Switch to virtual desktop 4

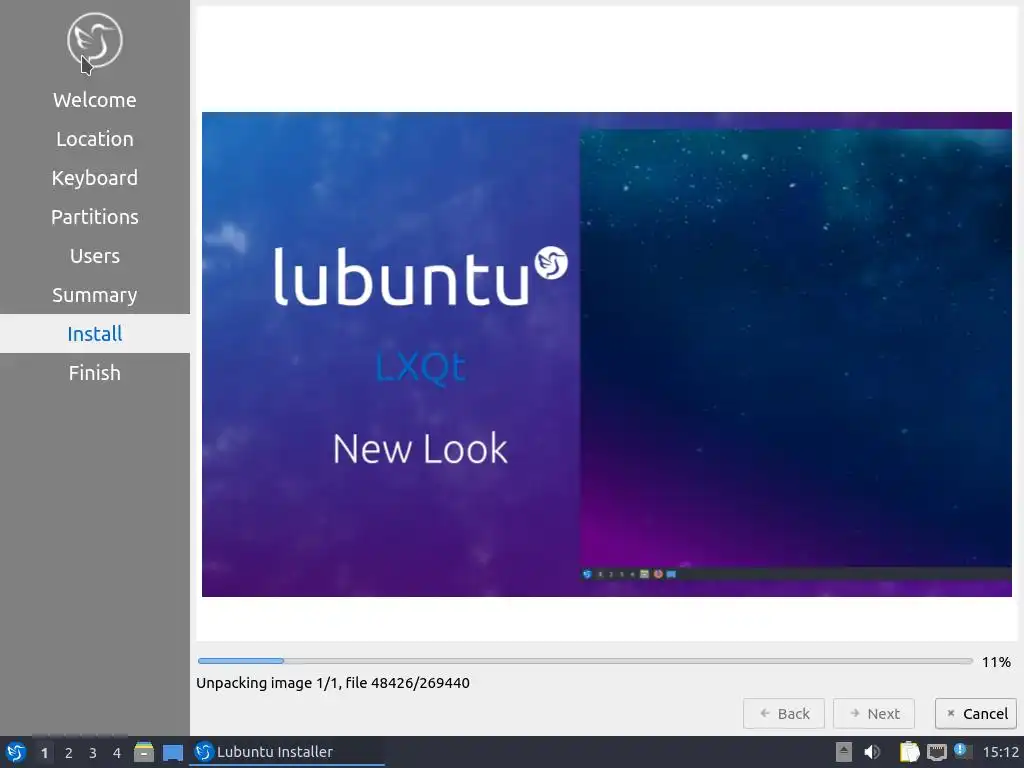117,753
